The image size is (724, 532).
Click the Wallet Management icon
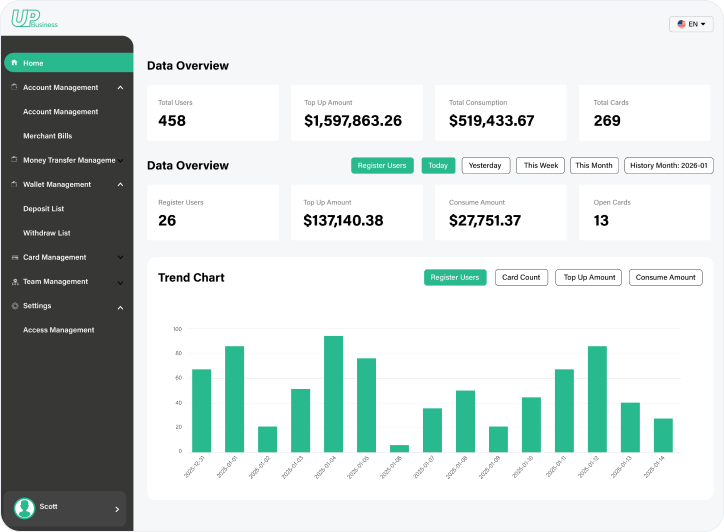[14, 185]
